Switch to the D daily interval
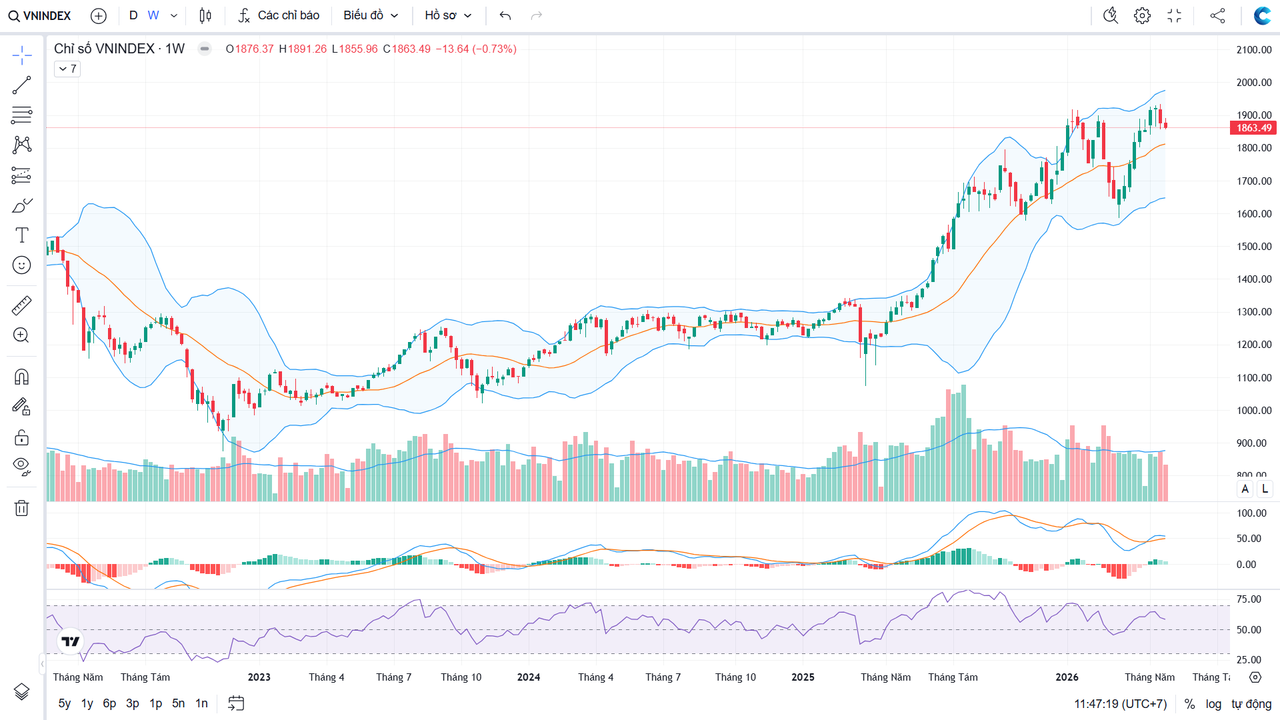1280x720 pixels. [133, 15]
